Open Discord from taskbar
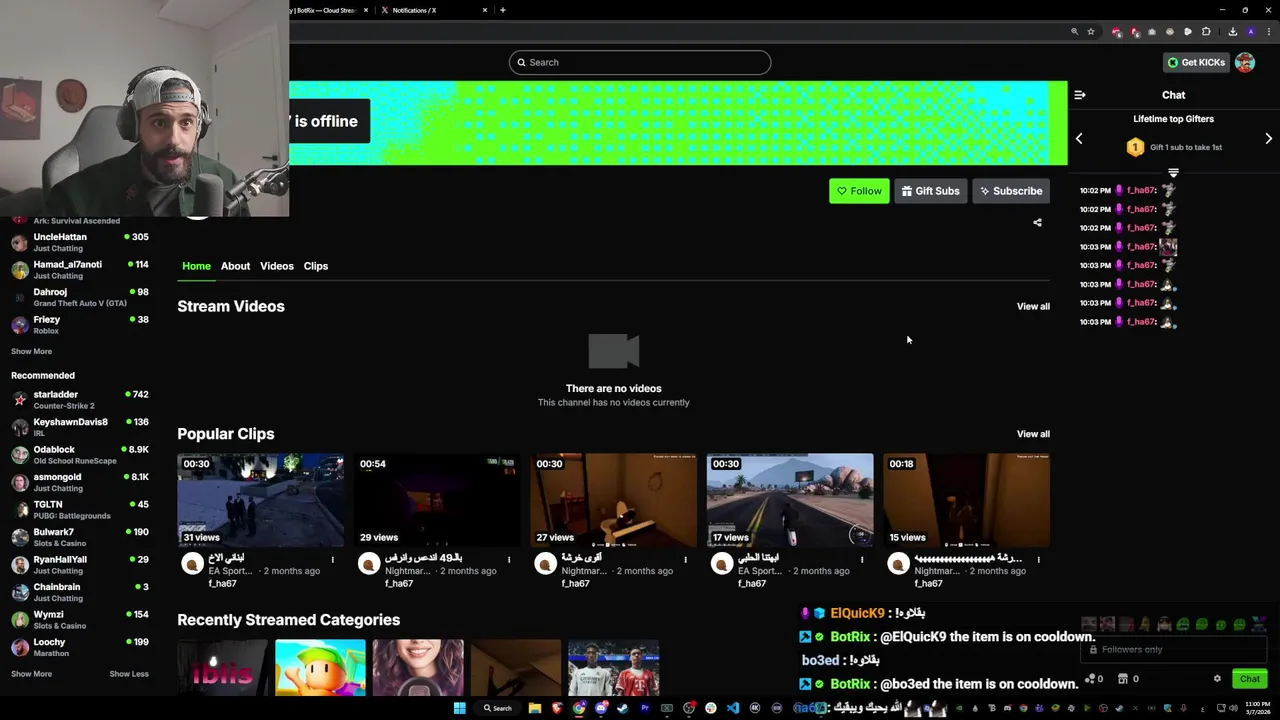This screenshot has height=720, width=1280. click(x=601, y=708)
